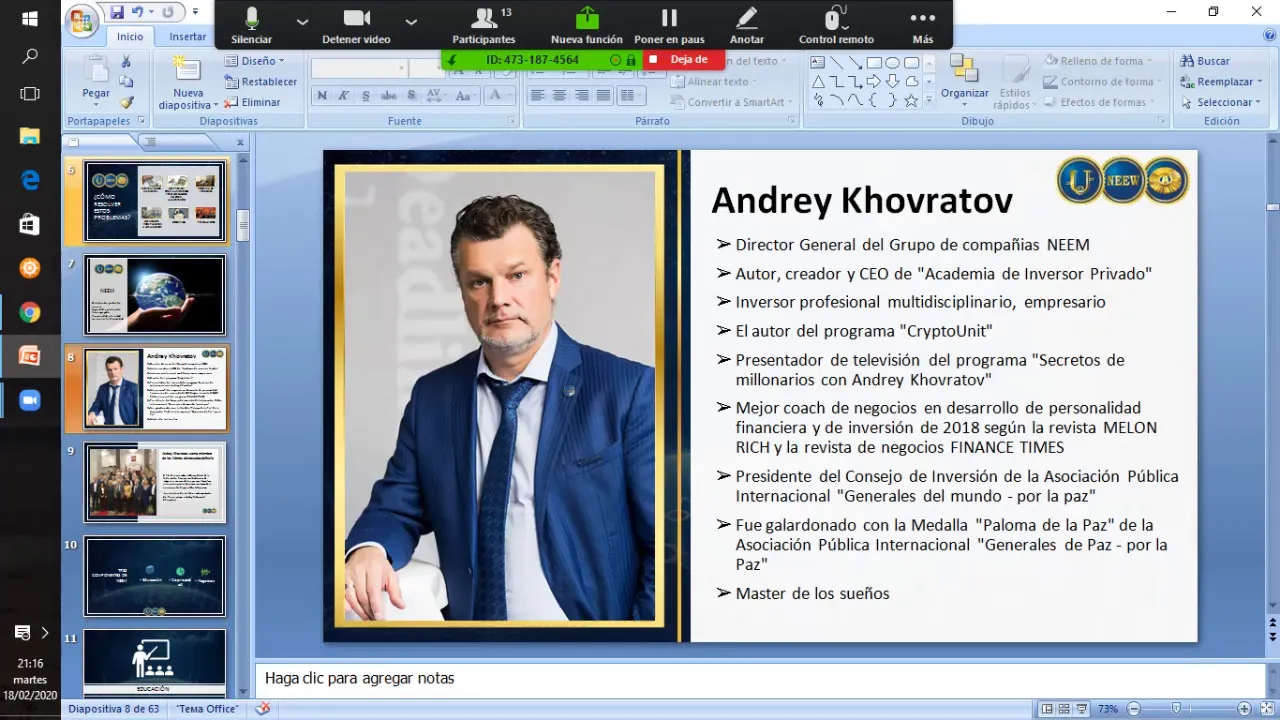Click the notes field 'Haga clic para agregar notas'
Image resolution: width=1280 pixels, height=720 pixels.
[x=758, y=678]
